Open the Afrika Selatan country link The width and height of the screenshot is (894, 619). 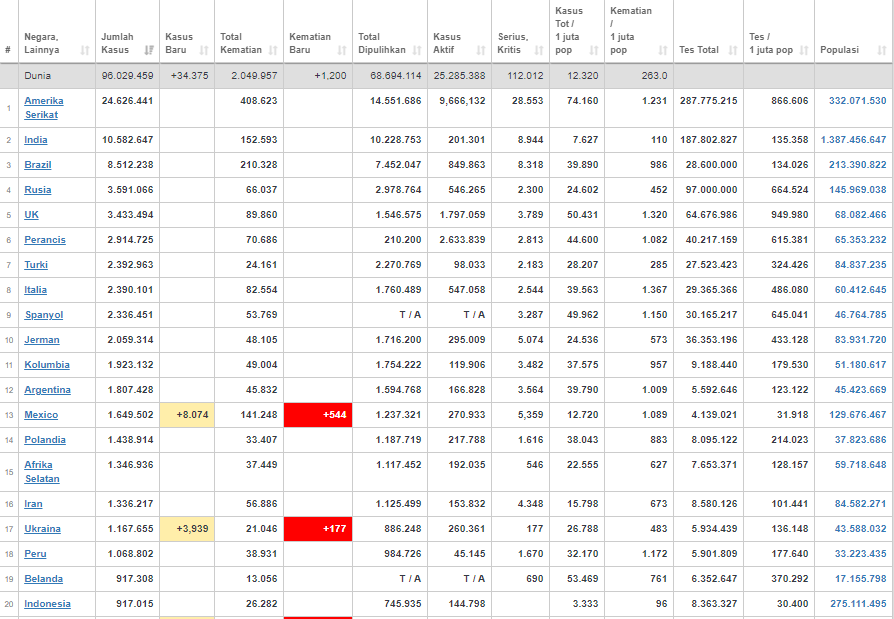[x=42, y=472]
